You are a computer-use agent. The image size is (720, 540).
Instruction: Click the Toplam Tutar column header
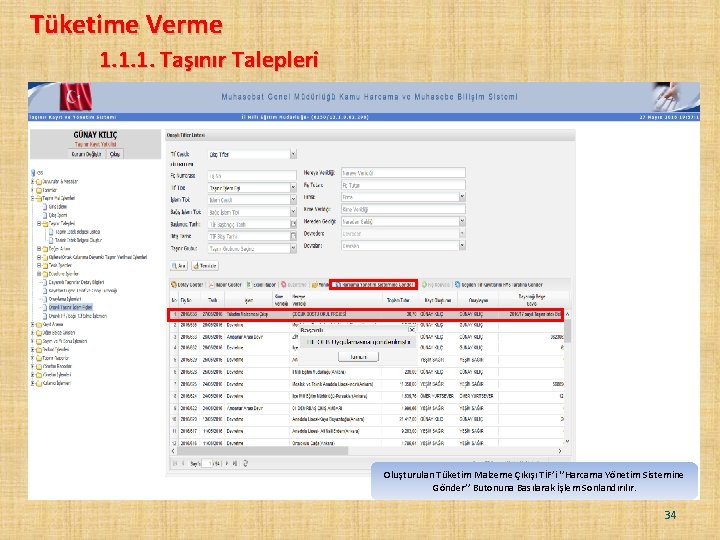[x=398, y=300]
